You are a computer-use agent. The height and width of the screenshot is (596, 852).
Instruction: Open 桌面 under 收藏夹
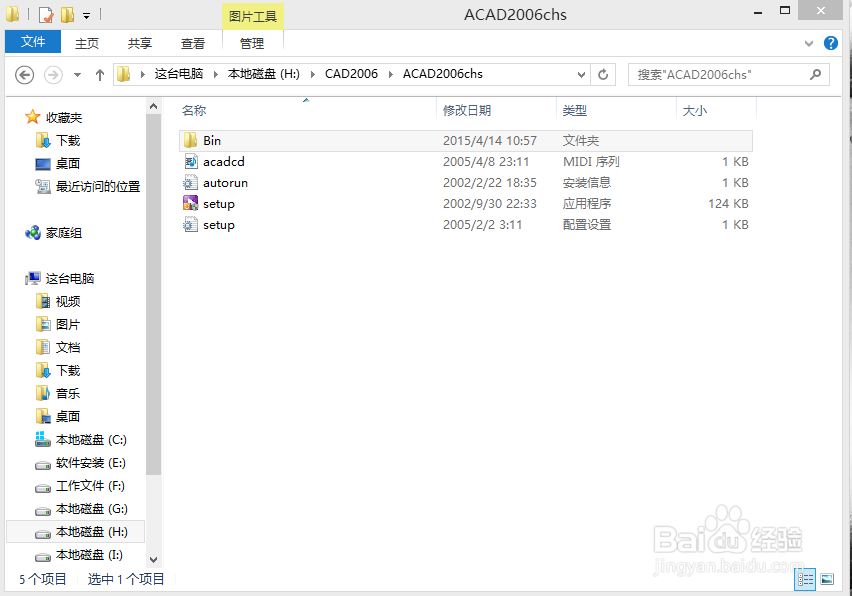point(68,164)
